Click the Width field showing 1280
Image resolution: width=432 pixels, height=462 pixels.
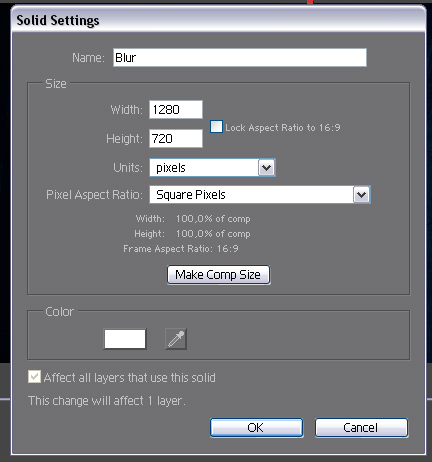point(176,109)
